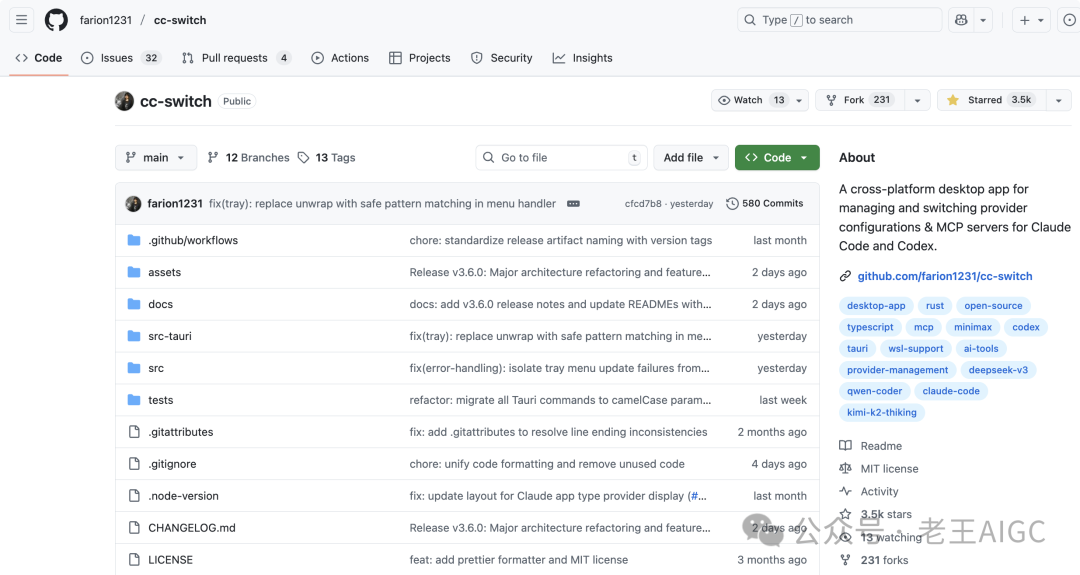Click the plus create-new icon

click(x=1024, y=20)
